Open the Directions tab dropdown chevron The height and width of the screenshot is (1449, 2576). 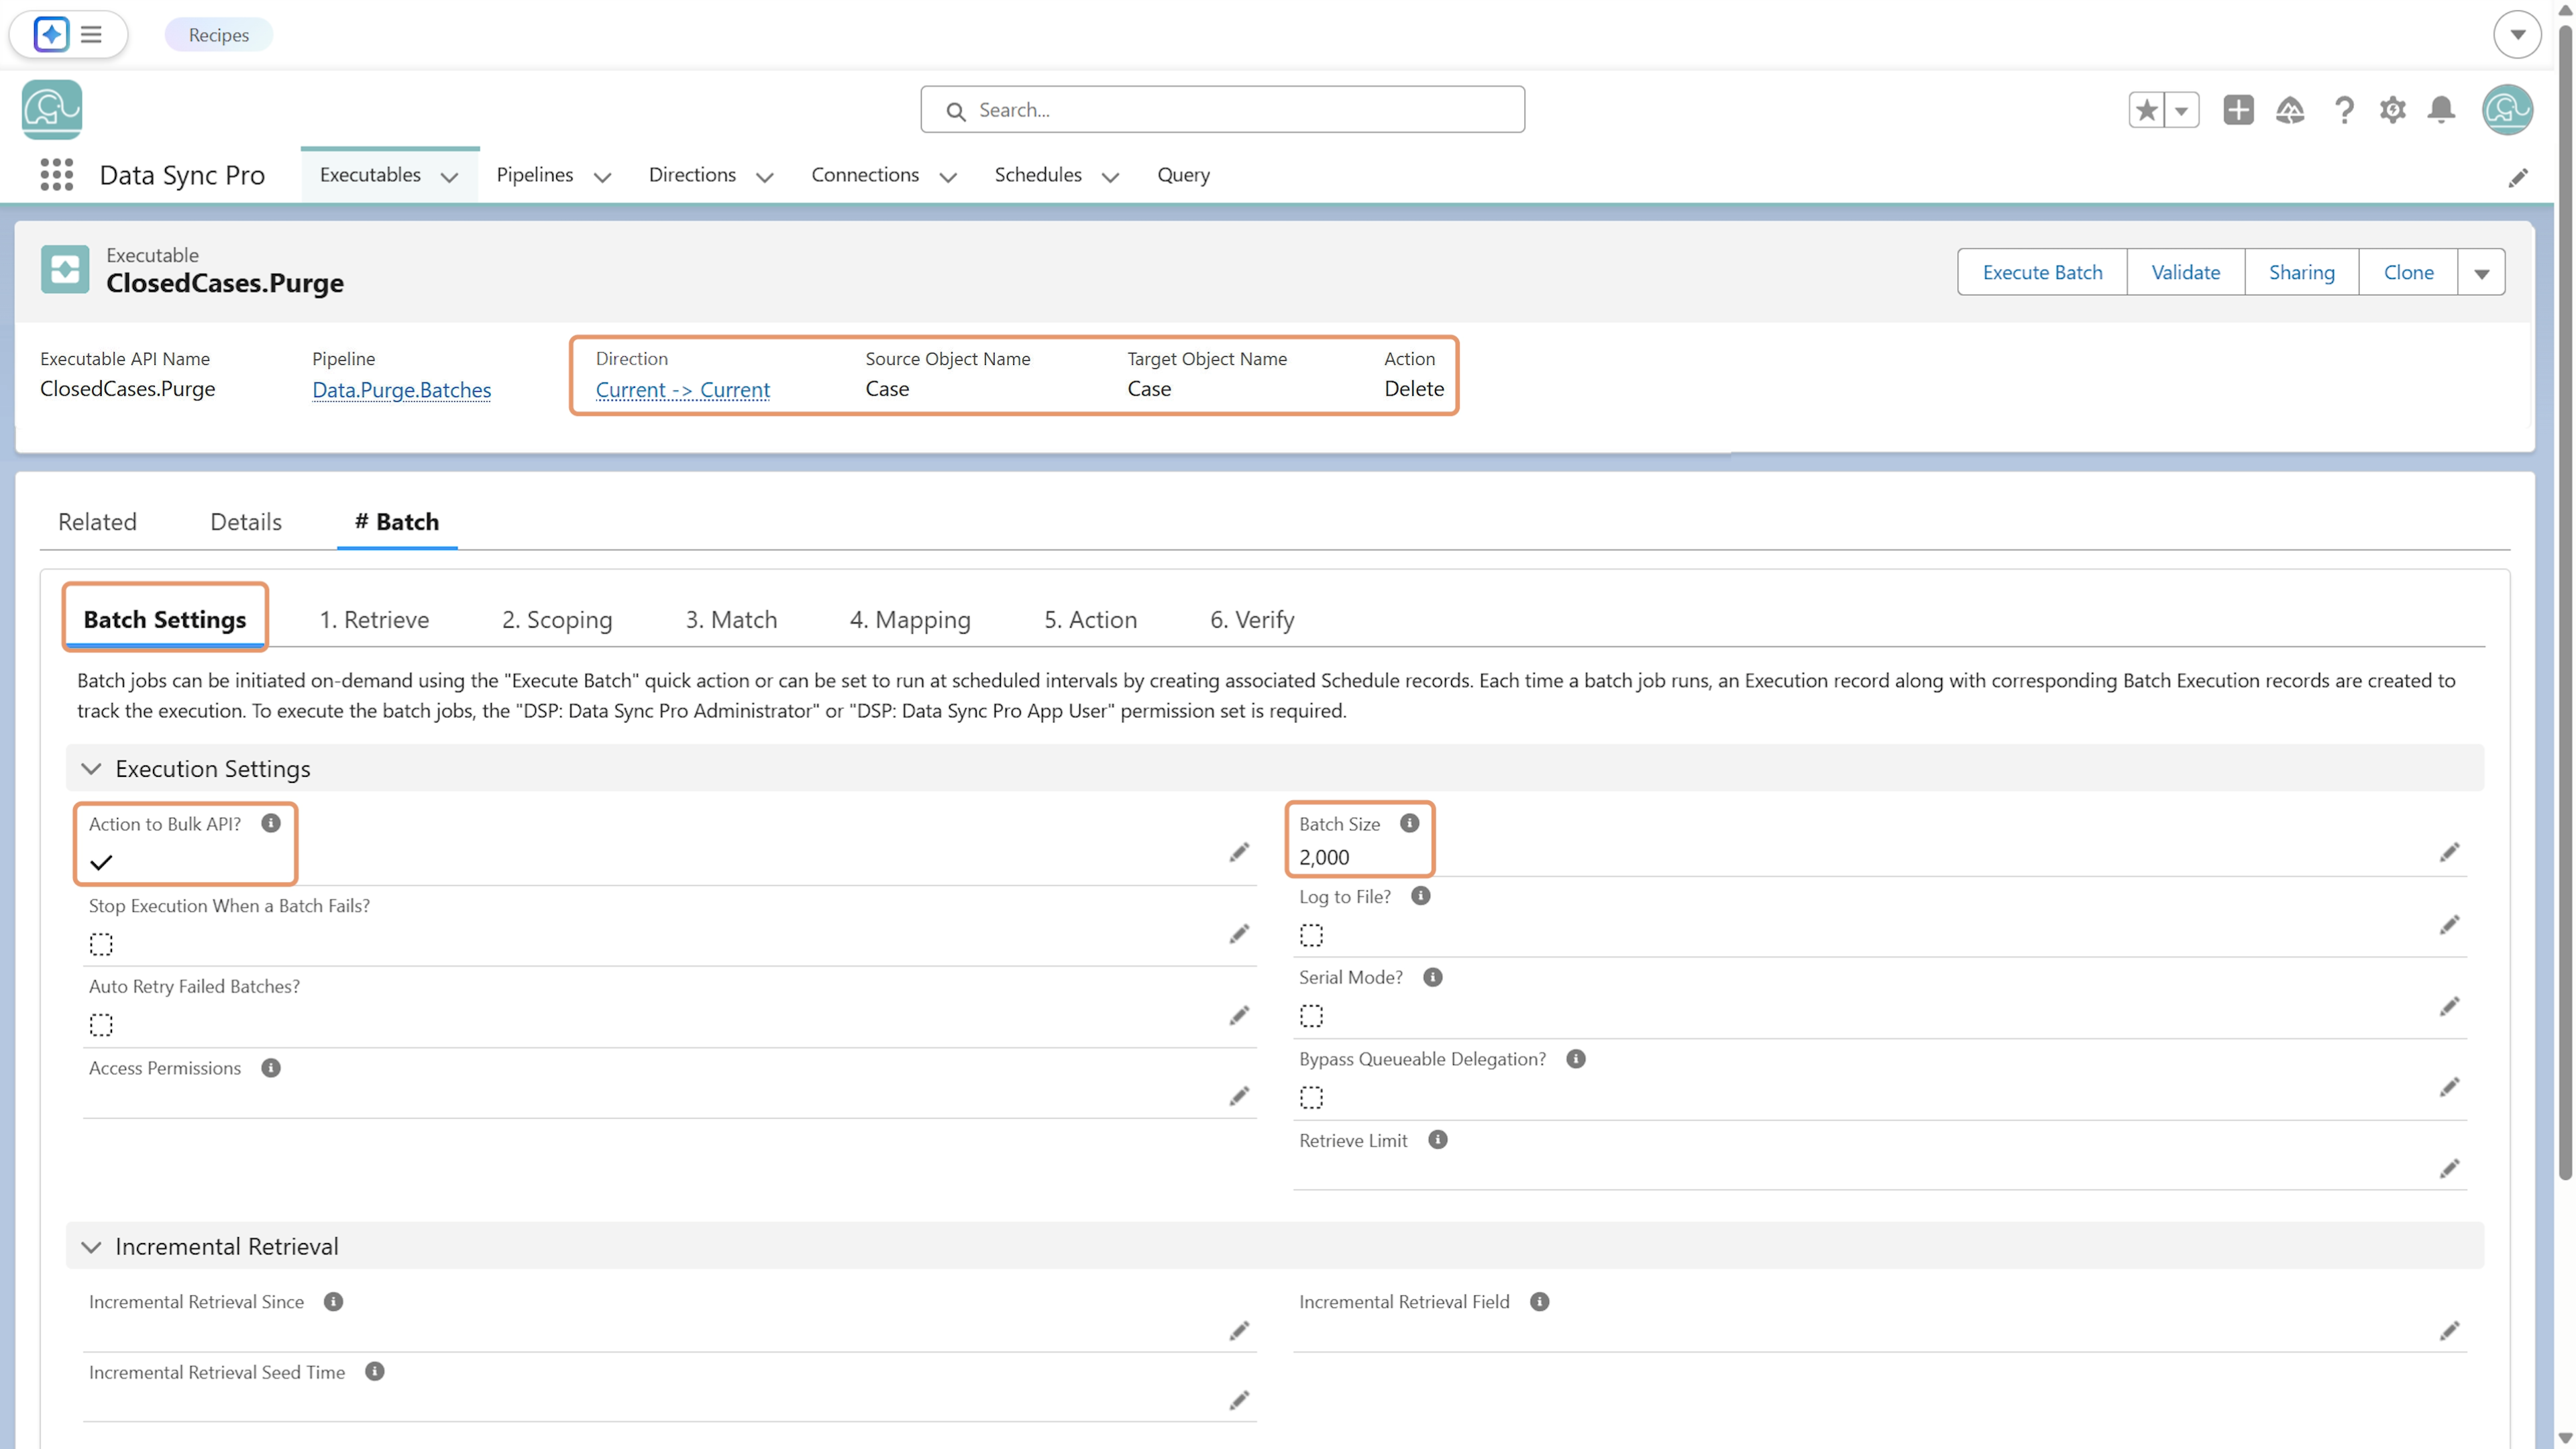[x=765, y=177]
